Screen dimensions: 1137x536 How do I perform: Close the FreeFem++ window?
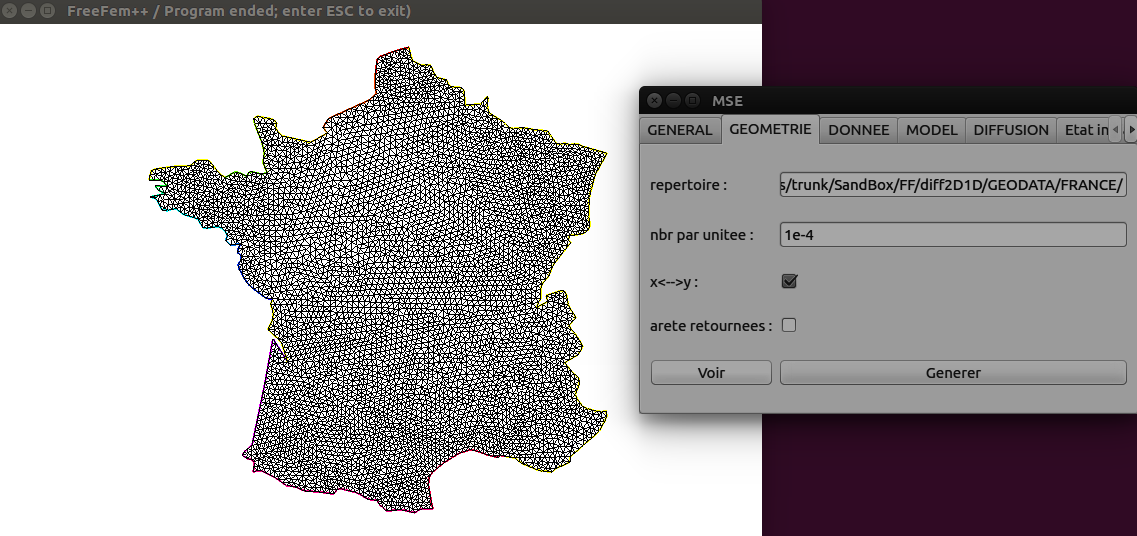pos(9,11)
